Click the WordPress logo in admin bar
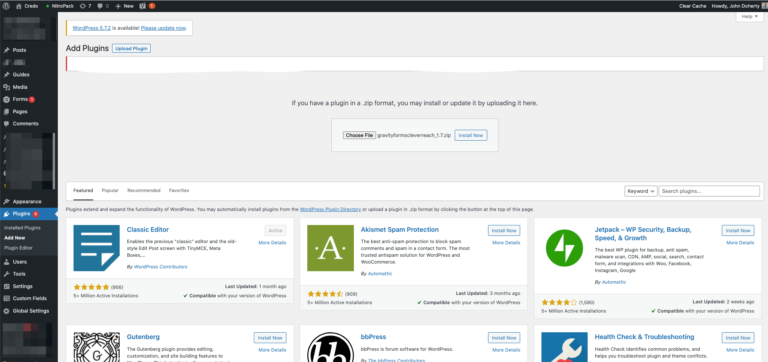768x362 pixels. point(6,6)
